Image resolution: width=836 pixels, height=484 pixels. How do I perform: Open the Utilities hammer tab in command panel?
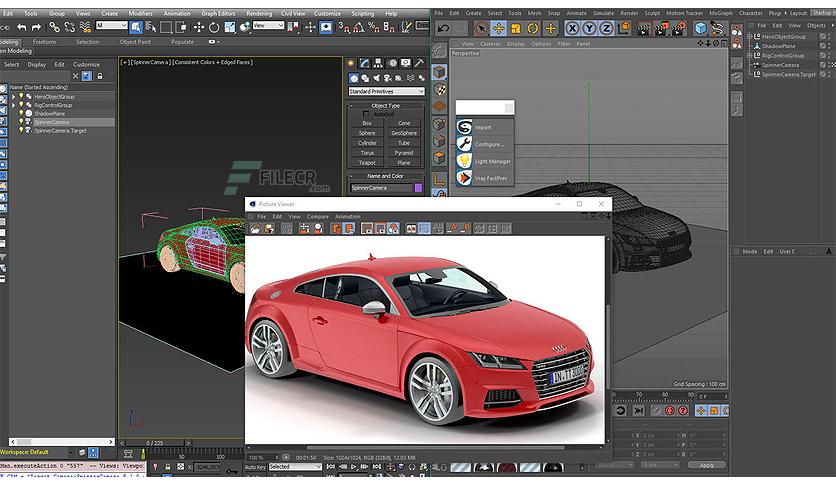click(x=420, y=63)
